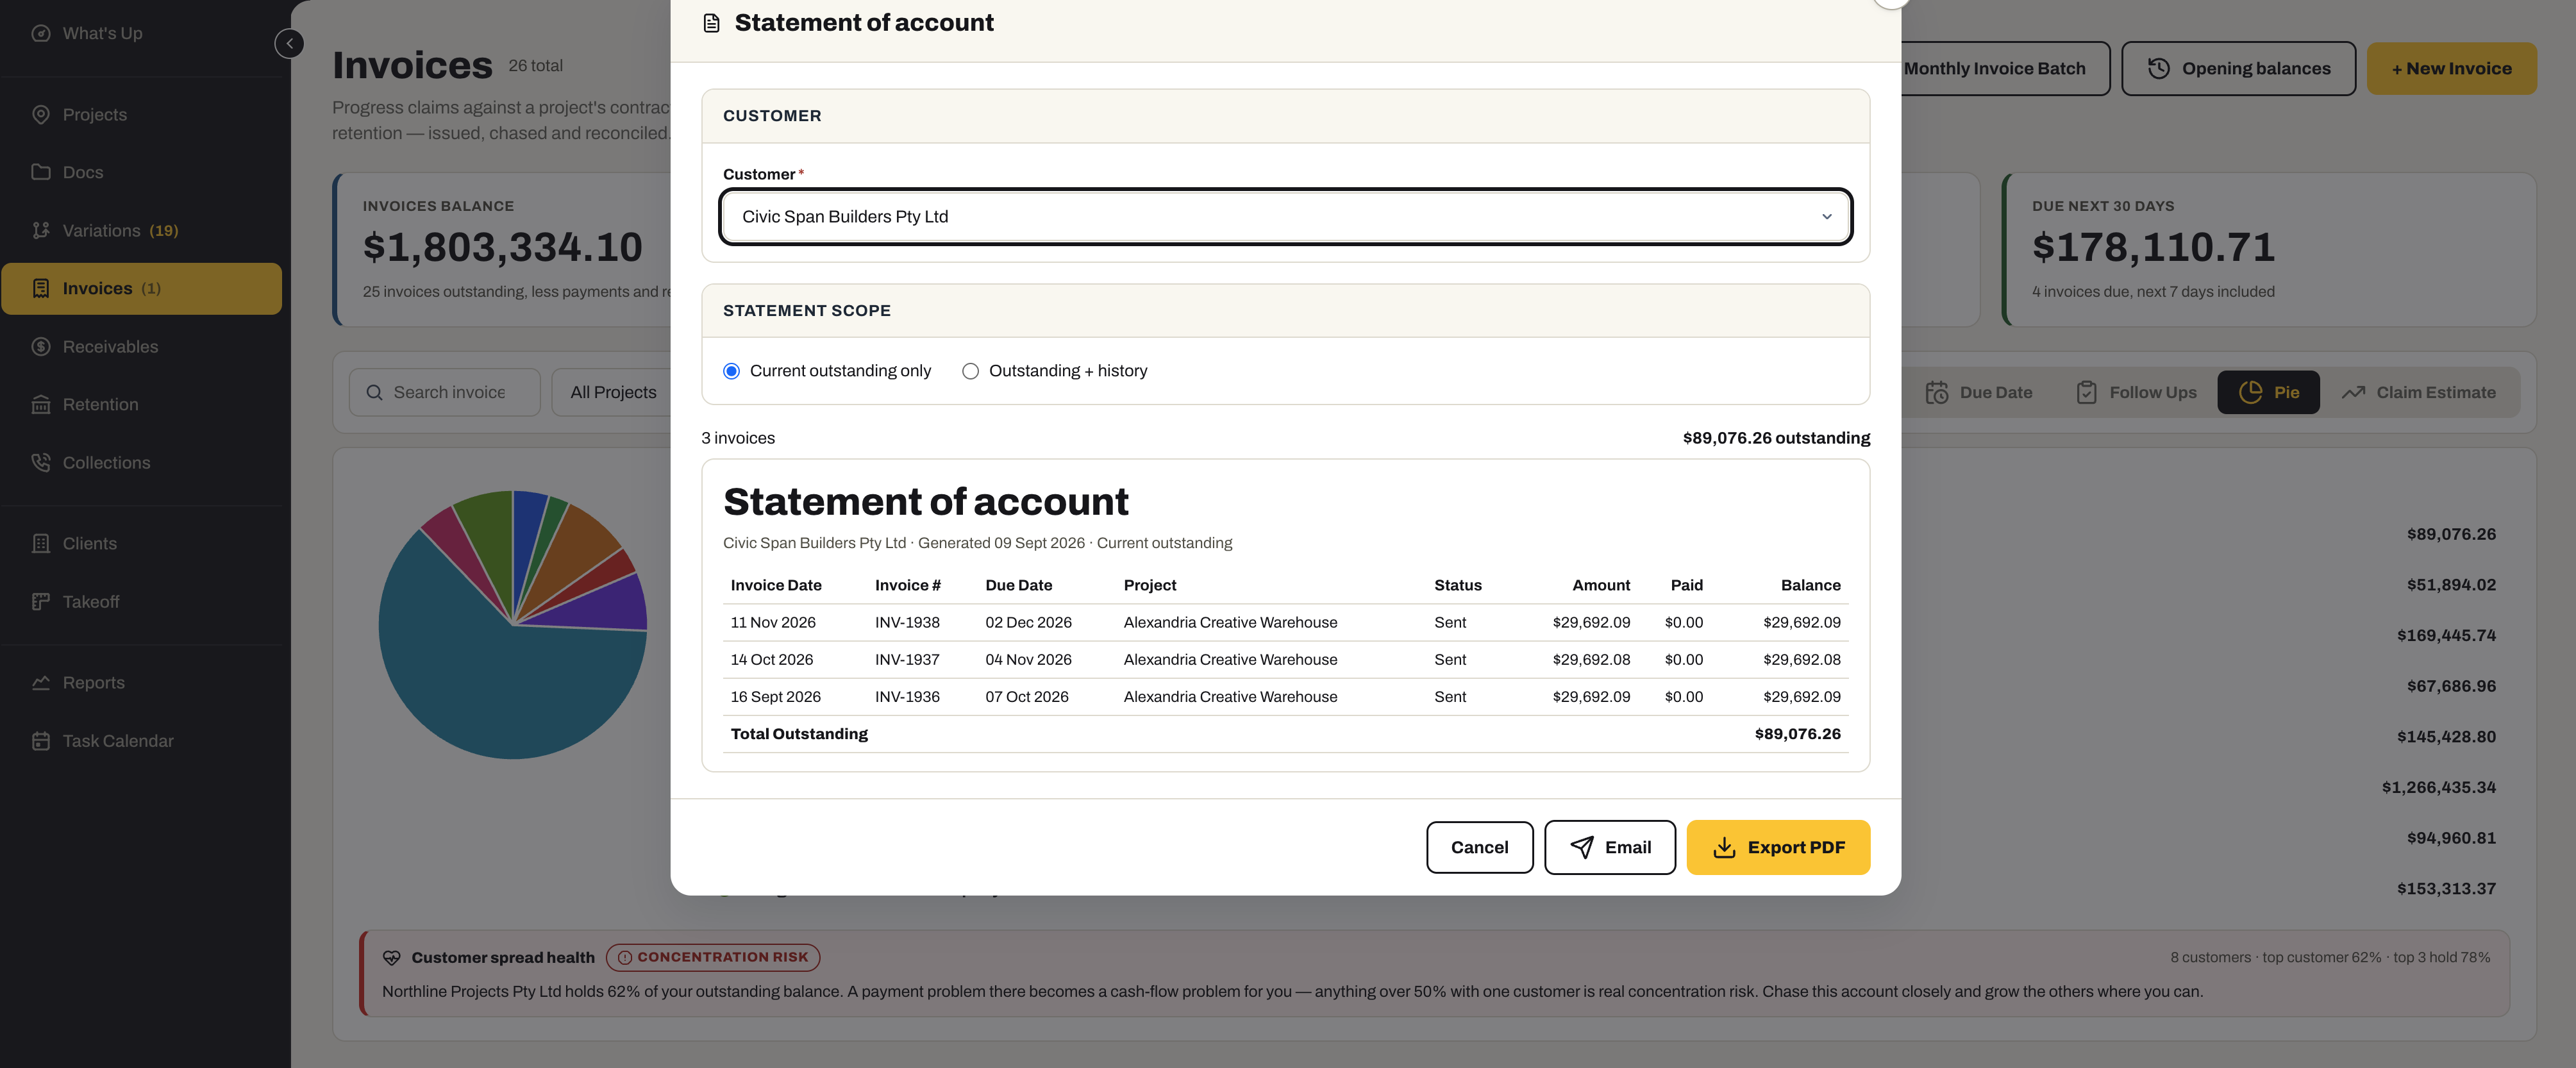The width and height of the screenshot is (2576, 1068).
Task: Click Monthly Invoice Batch button
Action: tap(1994, 69)
